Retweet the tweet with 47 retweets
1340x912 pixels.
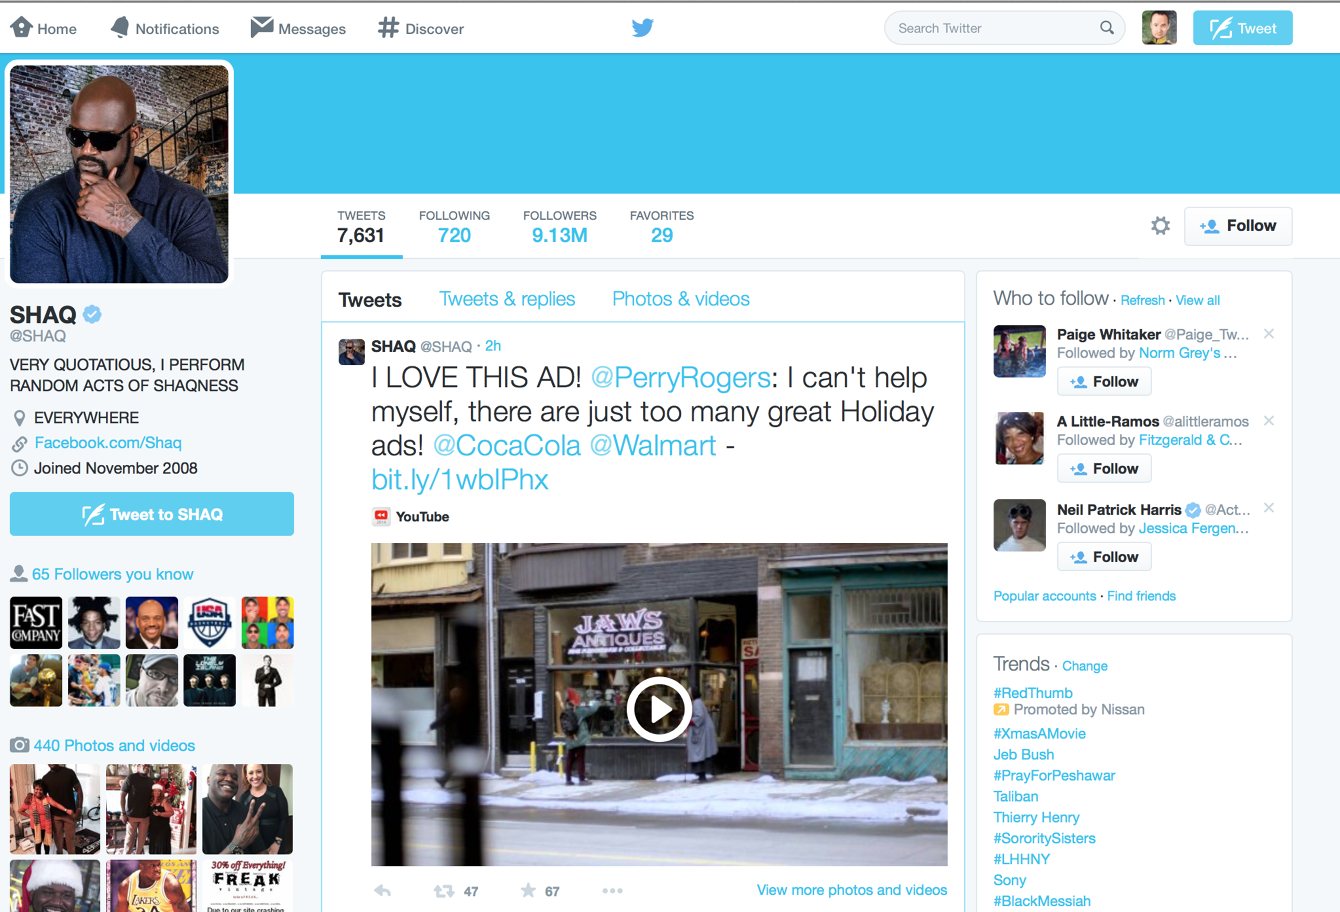coord(443,891)
